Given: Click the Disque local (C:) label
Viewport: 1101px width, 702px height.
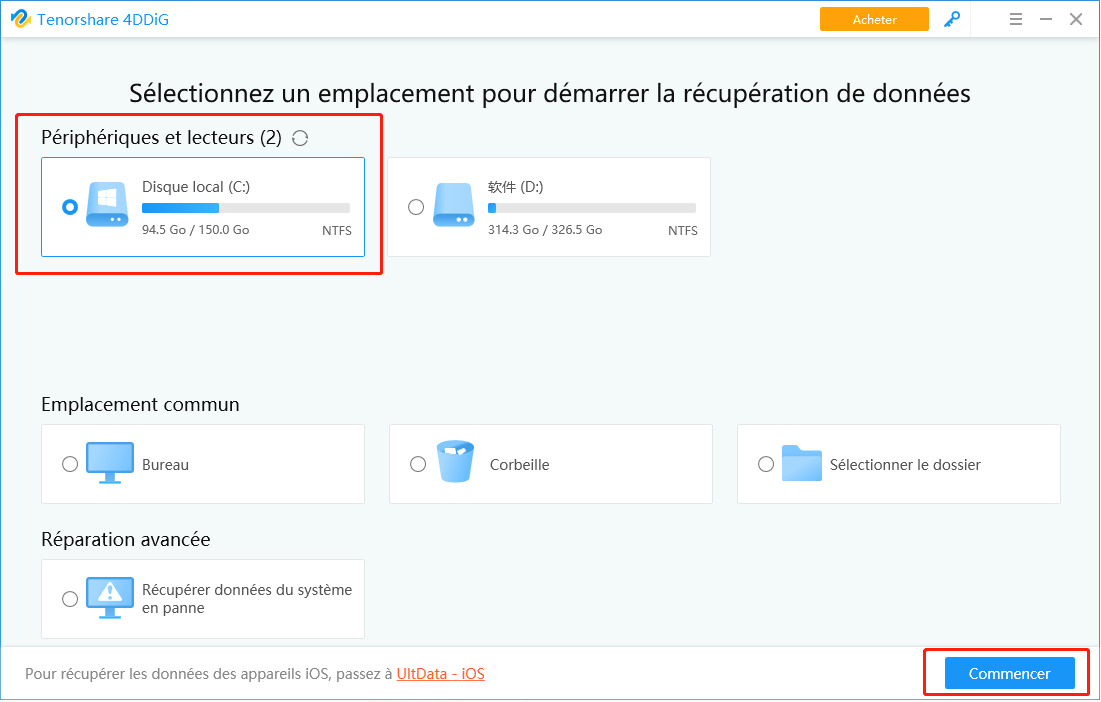Looking at the screenshot, I should [196, 187].
